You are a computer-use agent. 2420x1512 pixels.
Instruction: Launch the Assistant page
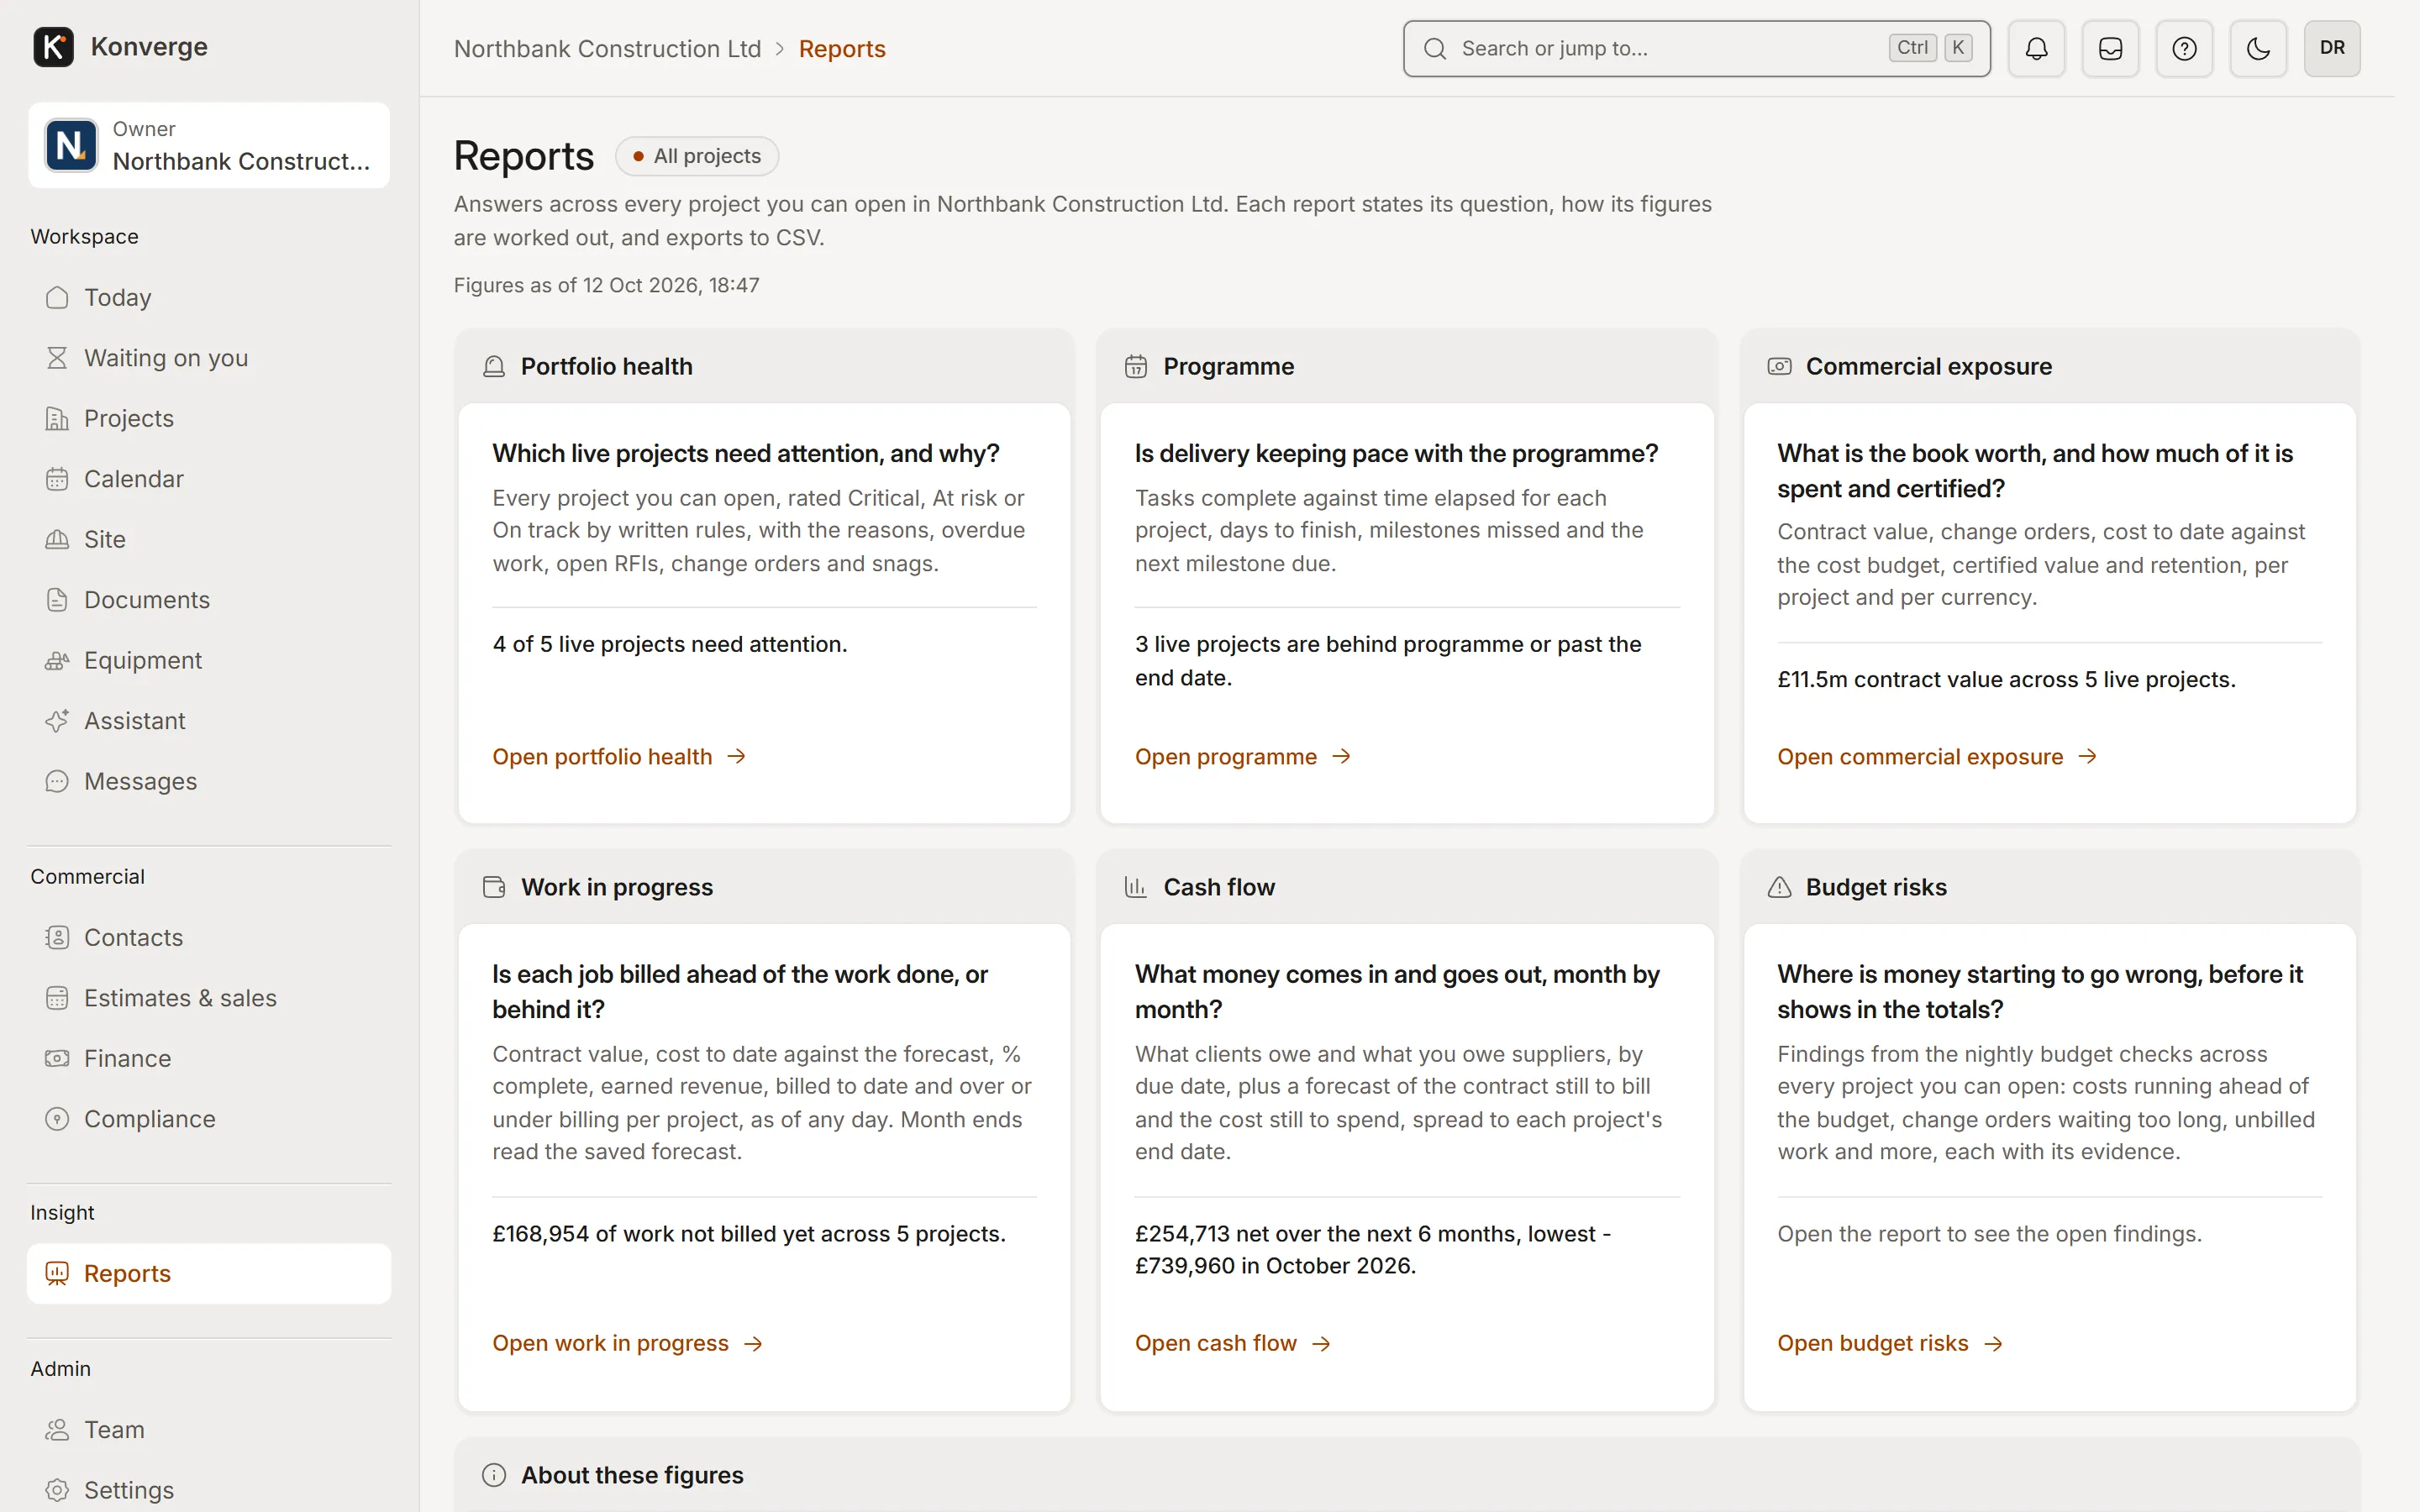click(209, 721)
